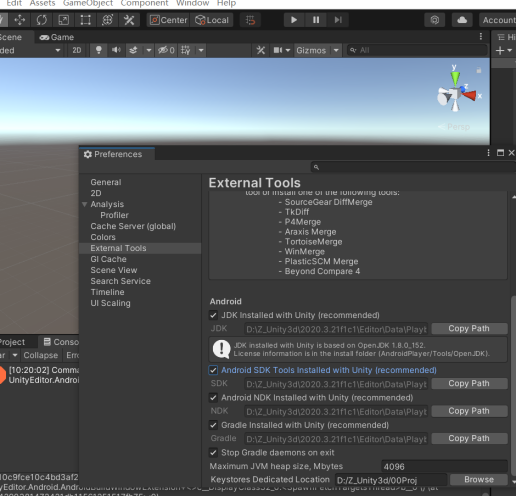Open the Assets menu
Image resolution: width=517 pixels, height=496 pixels.
point(42,4)
